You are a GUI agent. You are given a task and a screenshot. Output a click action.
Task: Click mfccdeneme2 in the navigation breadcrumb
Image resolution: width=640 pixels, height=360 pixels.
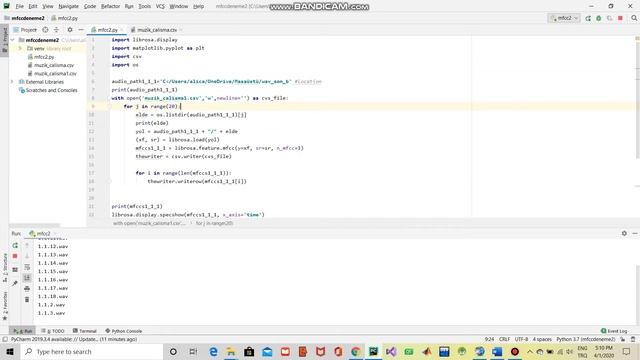[27, 18]
